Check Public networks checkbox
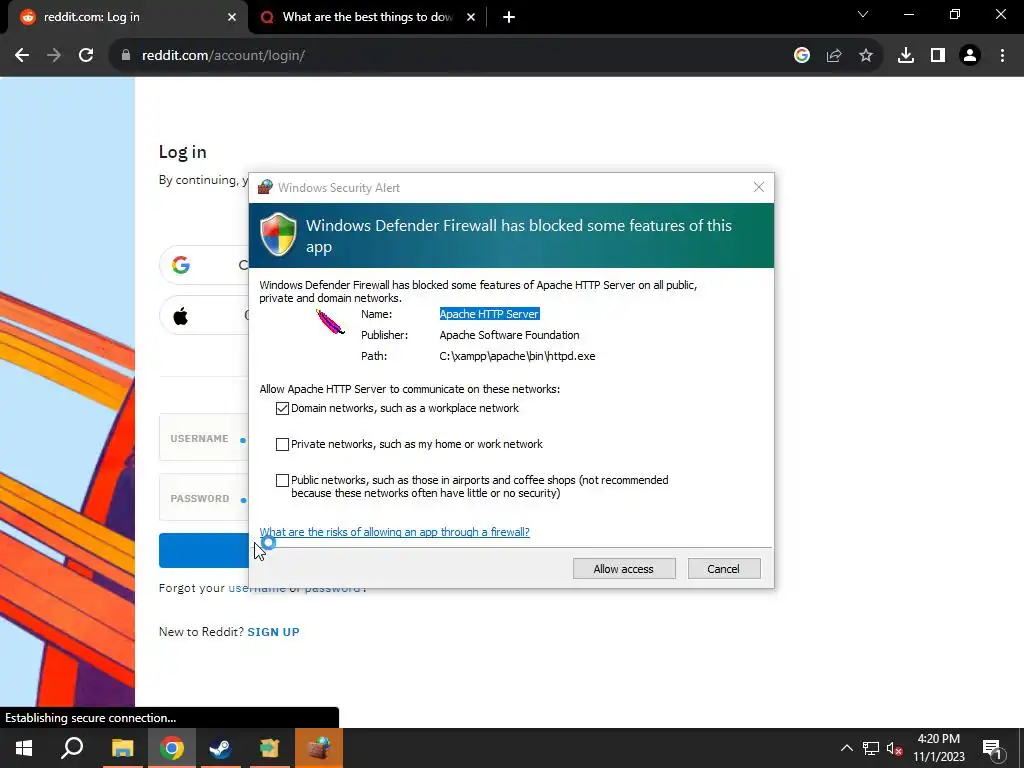Viewport: 1024px width, 768px height. [282, 481]
